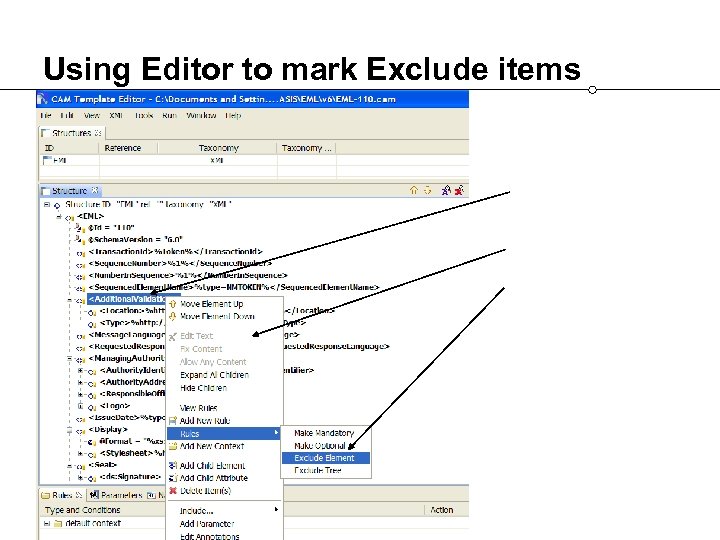The height and width of the screenshot is (540, 720).
Task: Switch to the Rules tab
Action: pos(62,495)
